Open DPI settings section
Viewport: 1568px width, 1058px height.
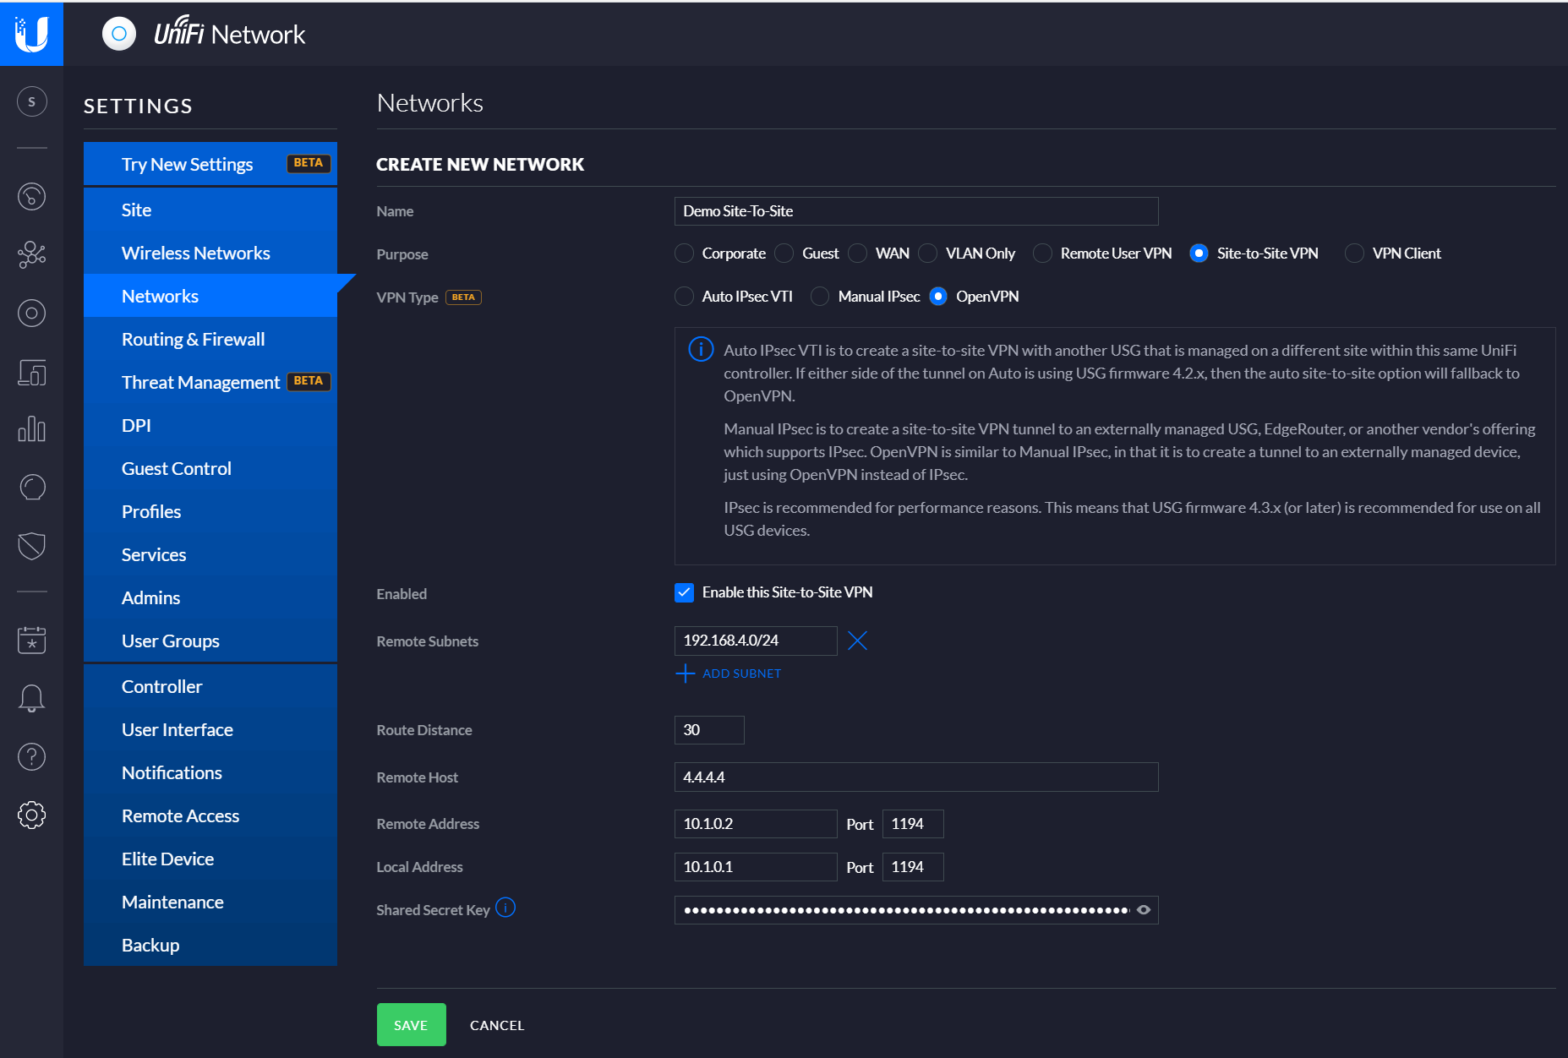[x=210, y=425]
